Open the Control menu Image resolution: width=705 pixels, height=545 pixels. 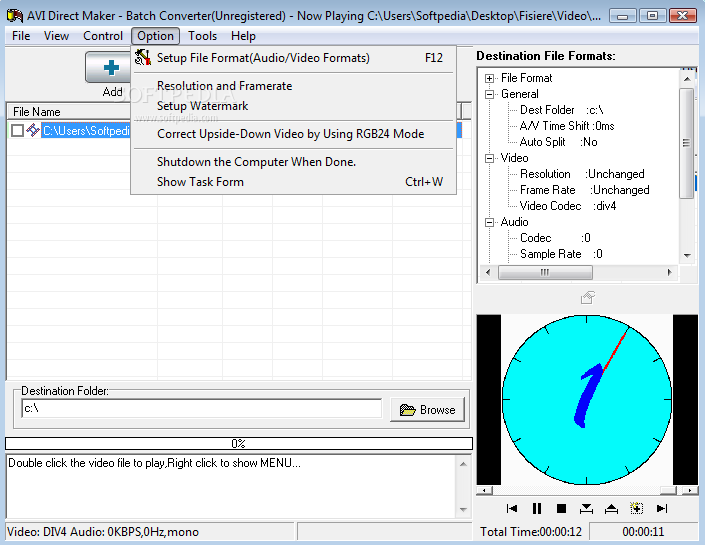pyautogui.click(x=103, y=36)
